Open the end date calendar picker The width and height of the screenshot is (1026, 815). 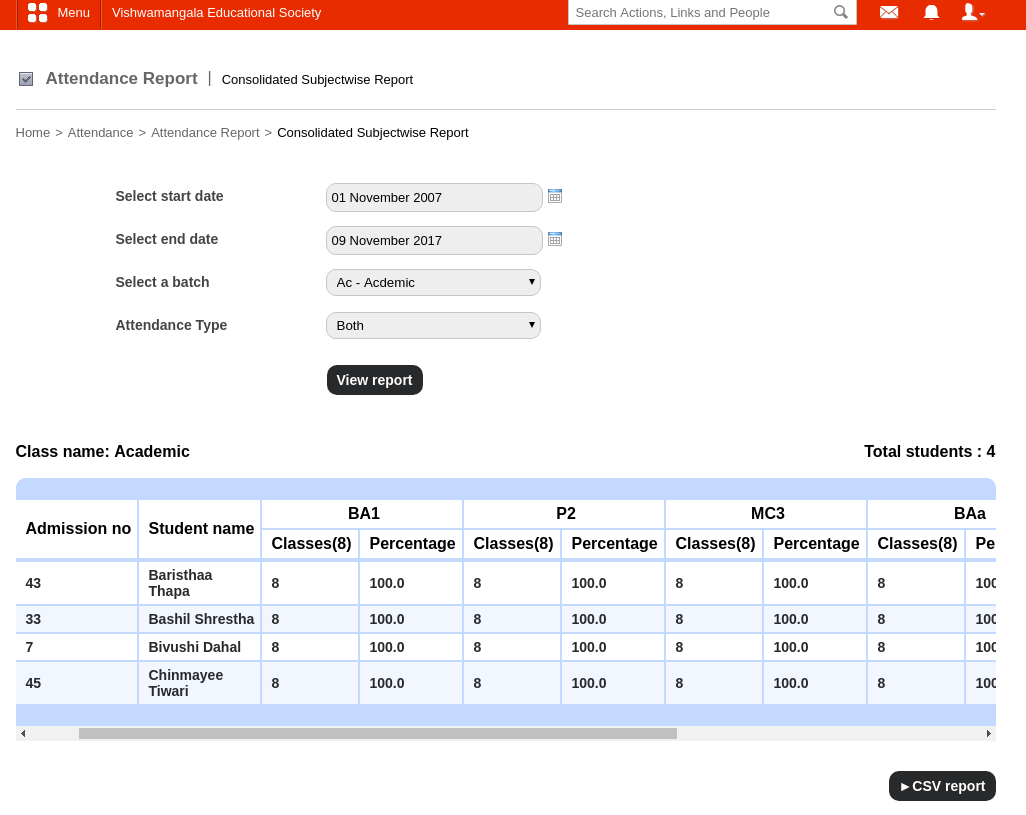coord(555,239)
